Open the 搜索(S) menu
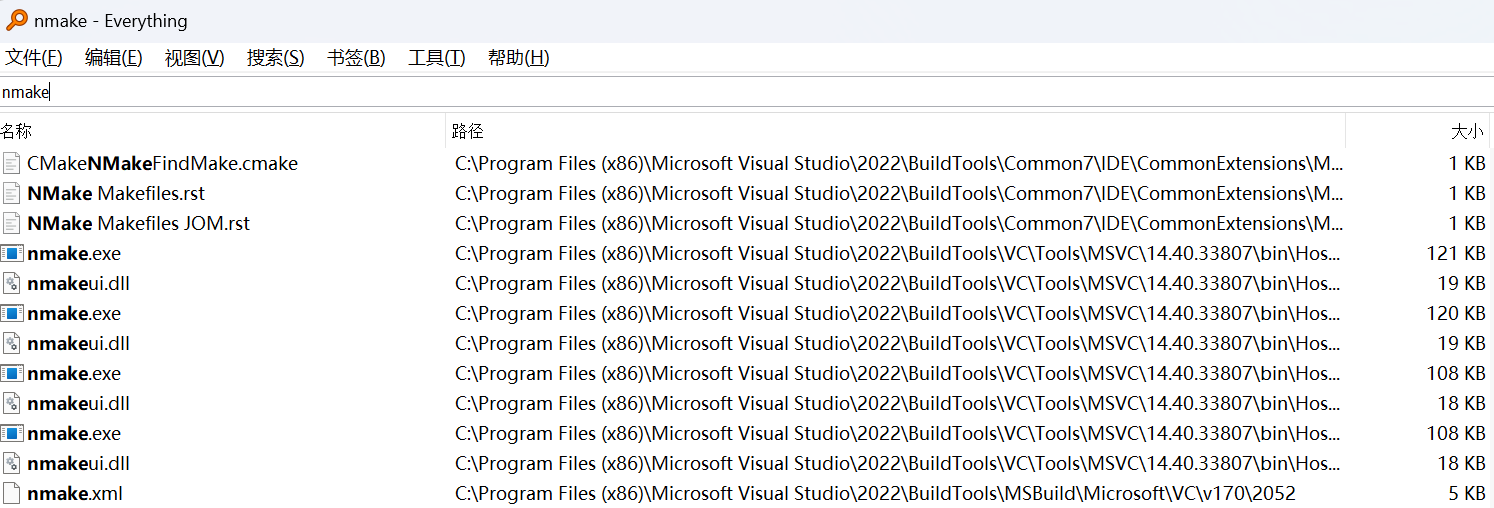Image resolution: width=1494 pixels, height=508 pixels. click(x=276, y=58)
